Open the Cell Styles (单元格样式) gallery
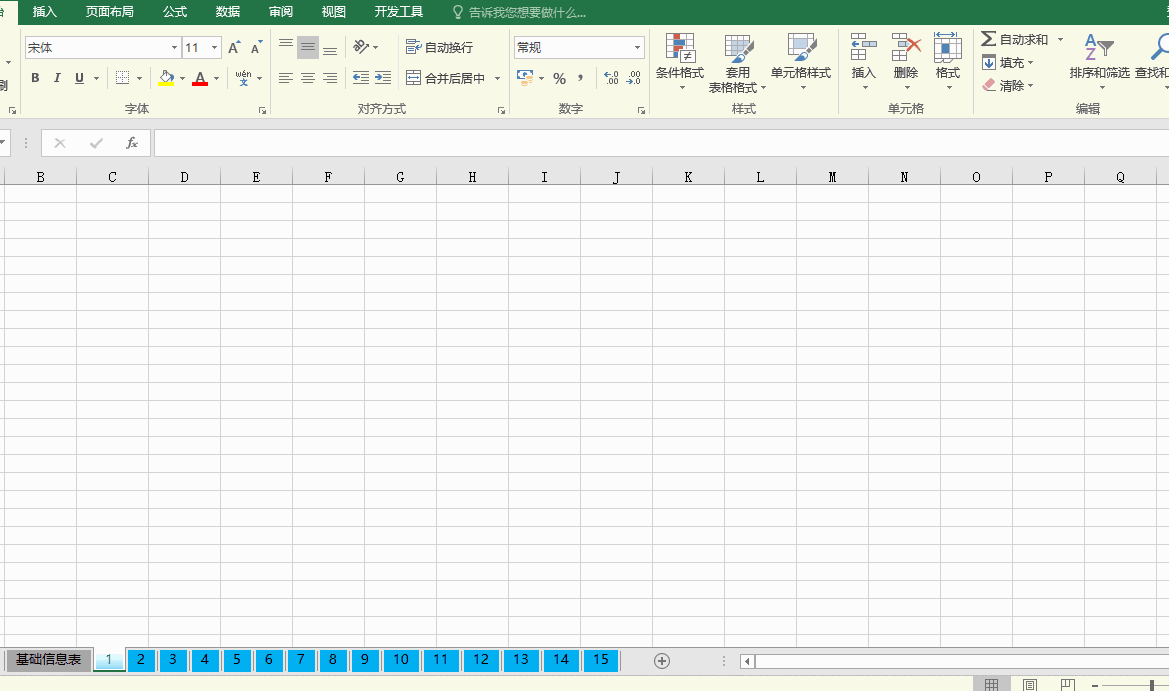 [x=801, y=48]
